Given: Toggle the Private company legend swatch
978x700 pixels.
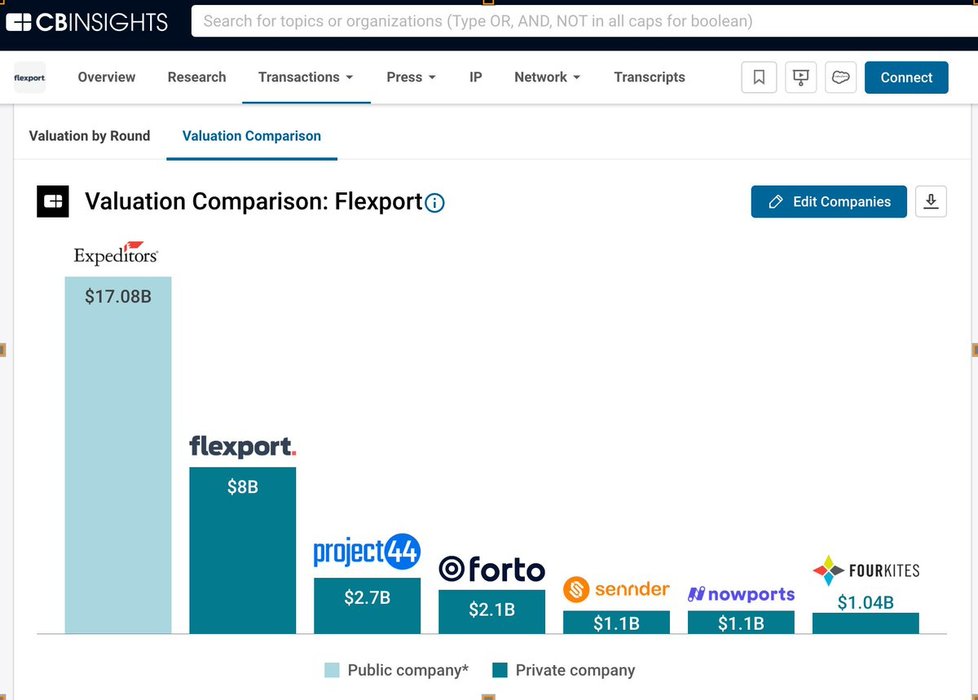Looking at the screenshot, I should [500, 670].
